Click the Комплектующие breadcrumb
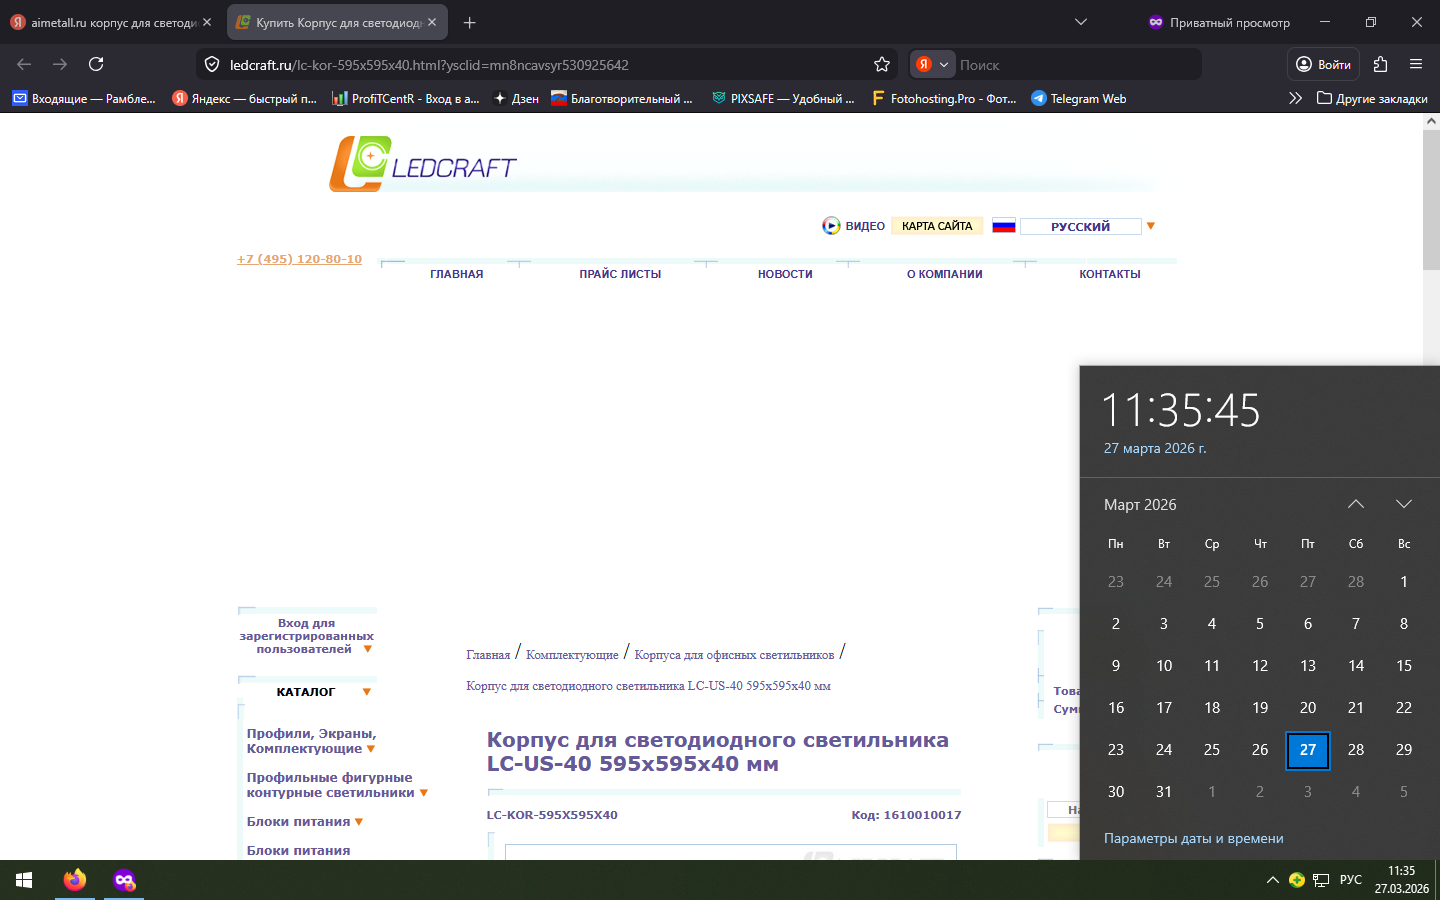Viewport: 1440px width, 900px height. [x=572, y=655]
